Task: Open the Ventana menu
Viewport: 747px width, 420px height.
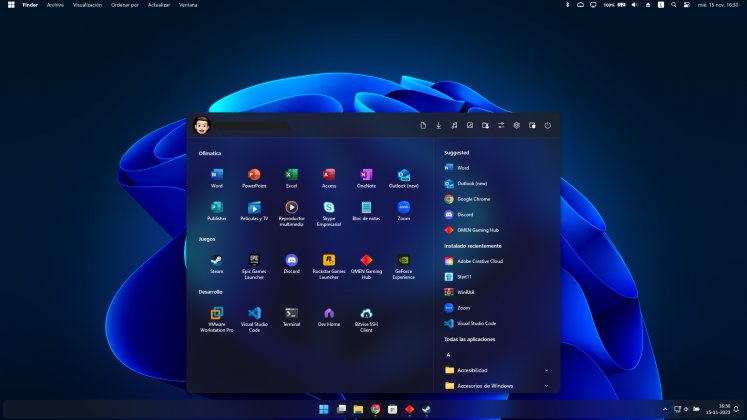Action: tap(188, 5)
